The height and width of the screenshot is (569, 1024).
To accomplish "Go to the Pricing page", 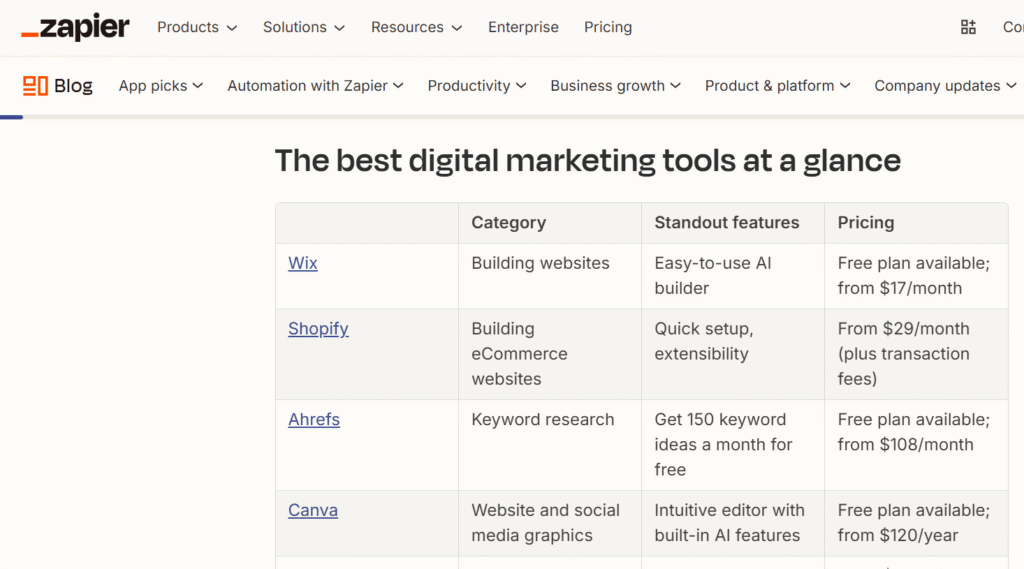I will click(608, 27).
